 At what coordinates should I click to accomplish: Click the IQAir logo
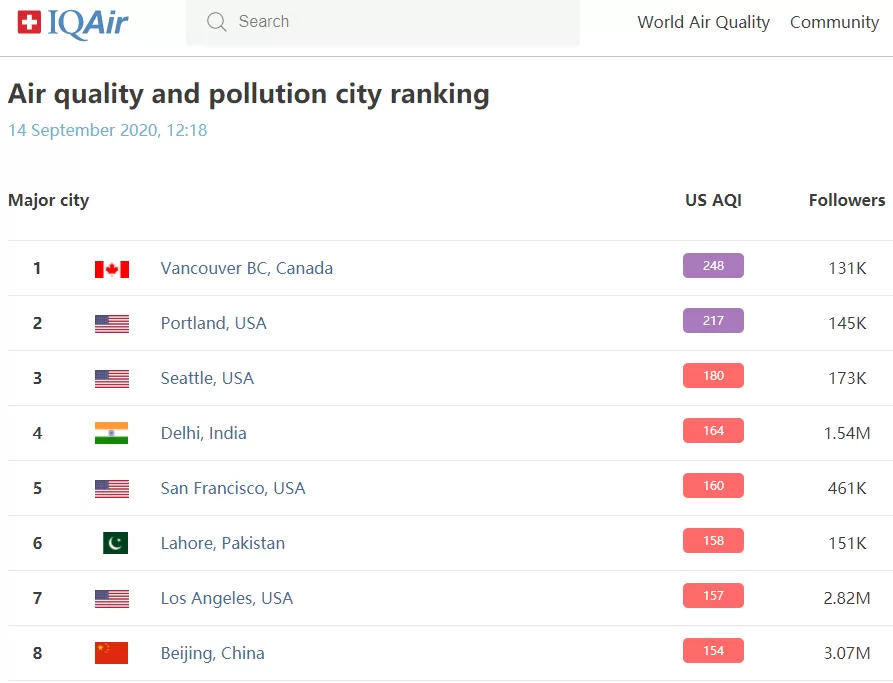[x=73, y=24]
